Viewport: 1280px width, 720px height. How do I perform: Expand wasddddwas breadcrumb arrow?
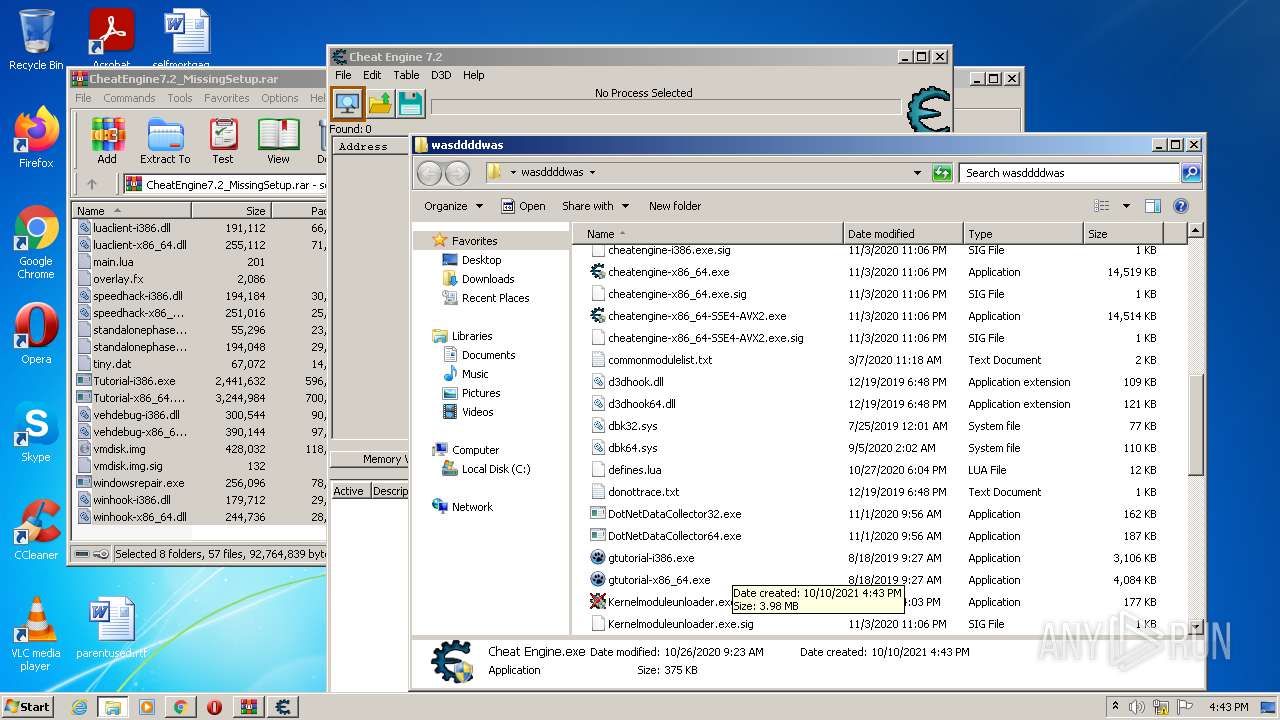pyautogui.click(x=591, y=172)
